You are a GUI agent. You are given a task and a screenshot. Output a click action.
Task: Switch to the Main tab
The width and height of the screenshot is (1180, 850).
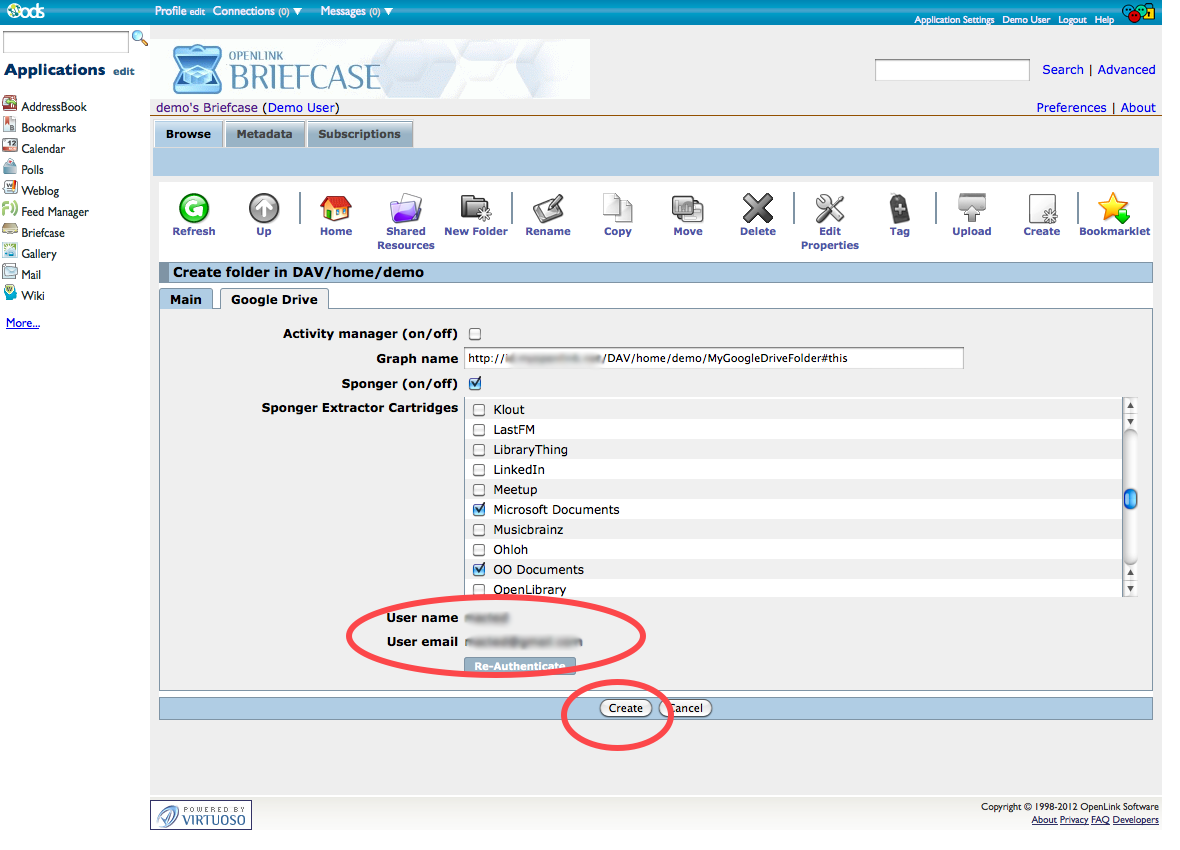(x=186, y=299)
